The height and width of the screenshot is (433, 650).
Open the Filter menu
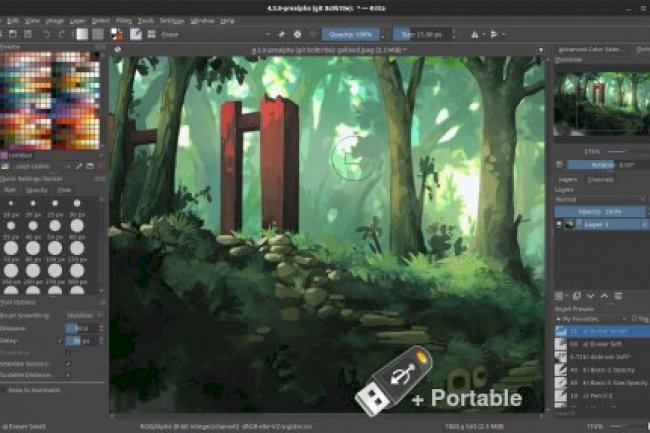point(122,20)
